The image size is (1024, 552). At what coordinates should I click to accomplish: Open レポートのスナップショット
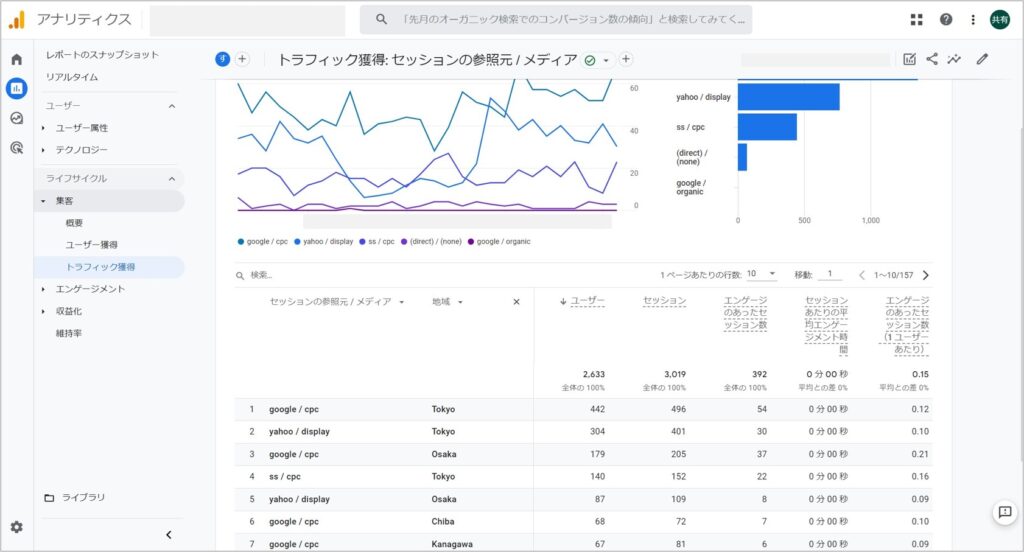[102, 55]
